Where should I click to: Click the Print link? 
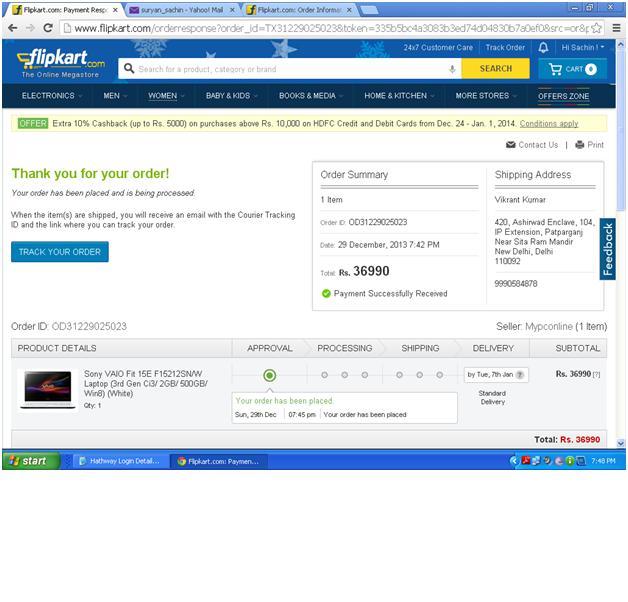coord(589,145)
